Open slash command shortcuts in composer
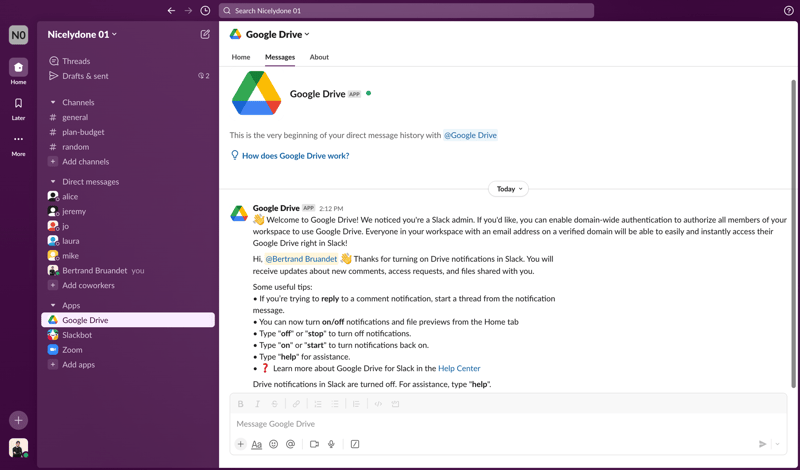This screenshot has height=470, width=800. pyautogui.click(x=355, y=444)
